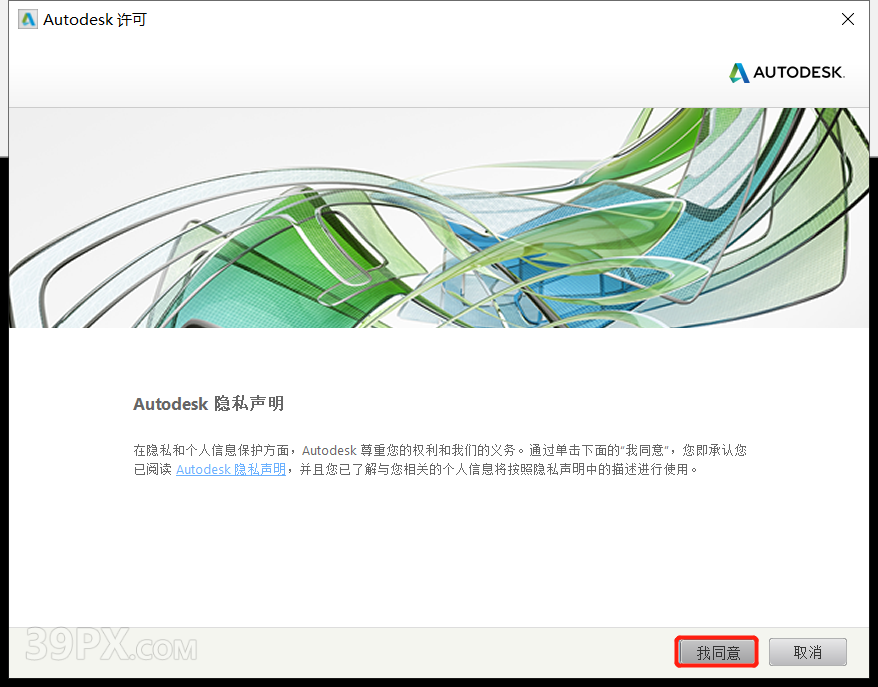Click the Autodesk app icon in title bar
Screen dimensions: 878x687
click(x=27, y=20)
